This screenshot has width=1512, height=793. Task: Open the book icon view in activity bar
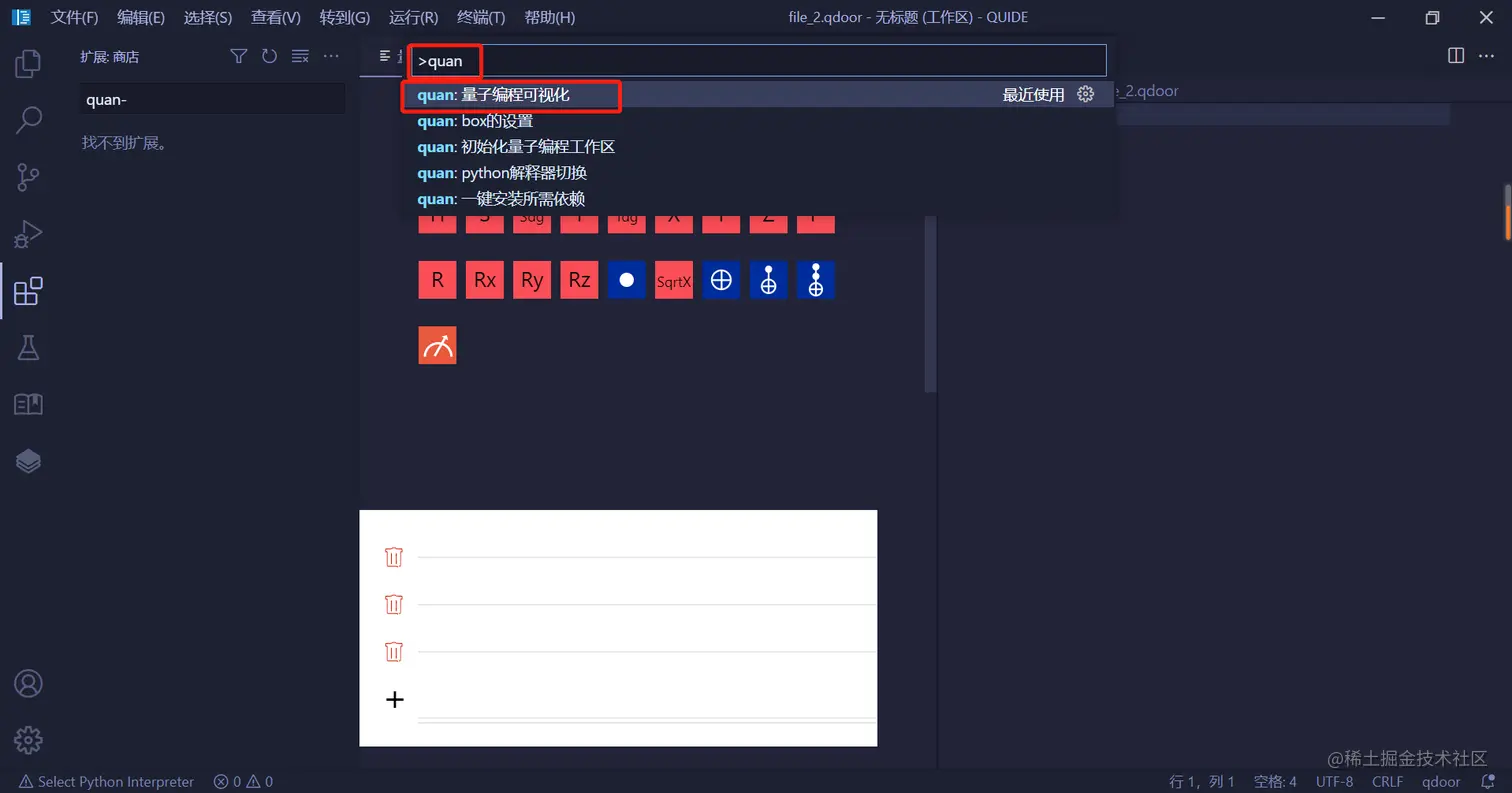(x=28, y=404)
